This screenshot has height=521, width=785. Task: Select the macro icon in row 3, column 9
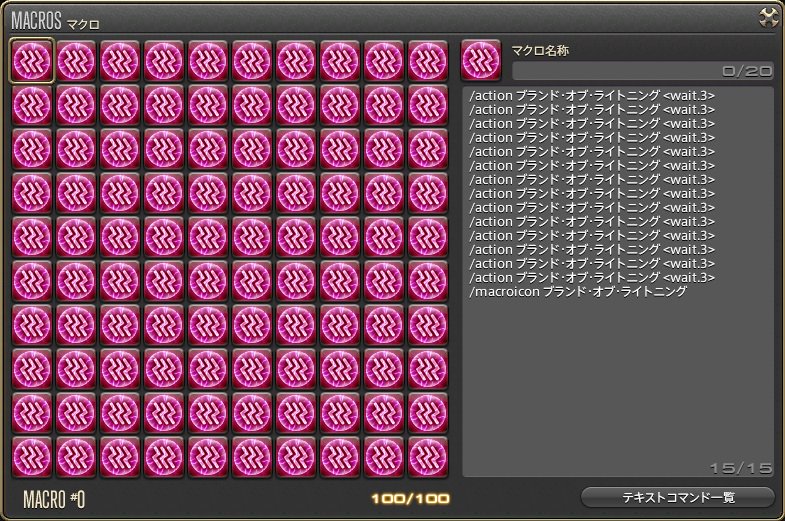coord(383,149)
